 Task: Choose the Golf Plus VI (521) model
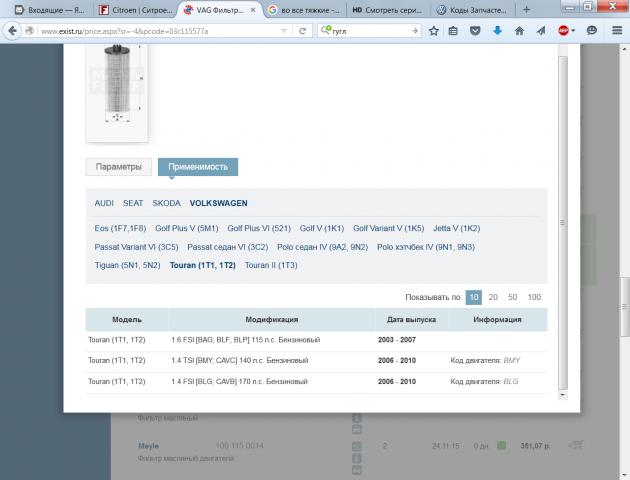click(259, 228)
